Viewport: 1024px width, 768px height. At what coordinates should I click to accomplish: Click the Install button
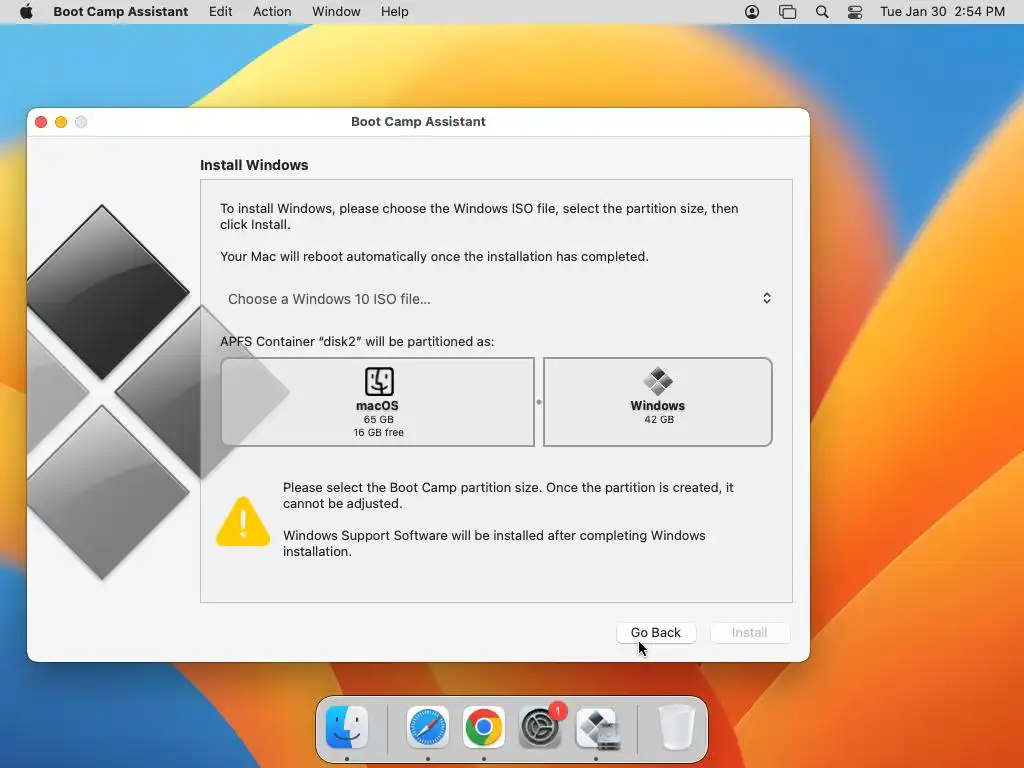tap(749, 632)
